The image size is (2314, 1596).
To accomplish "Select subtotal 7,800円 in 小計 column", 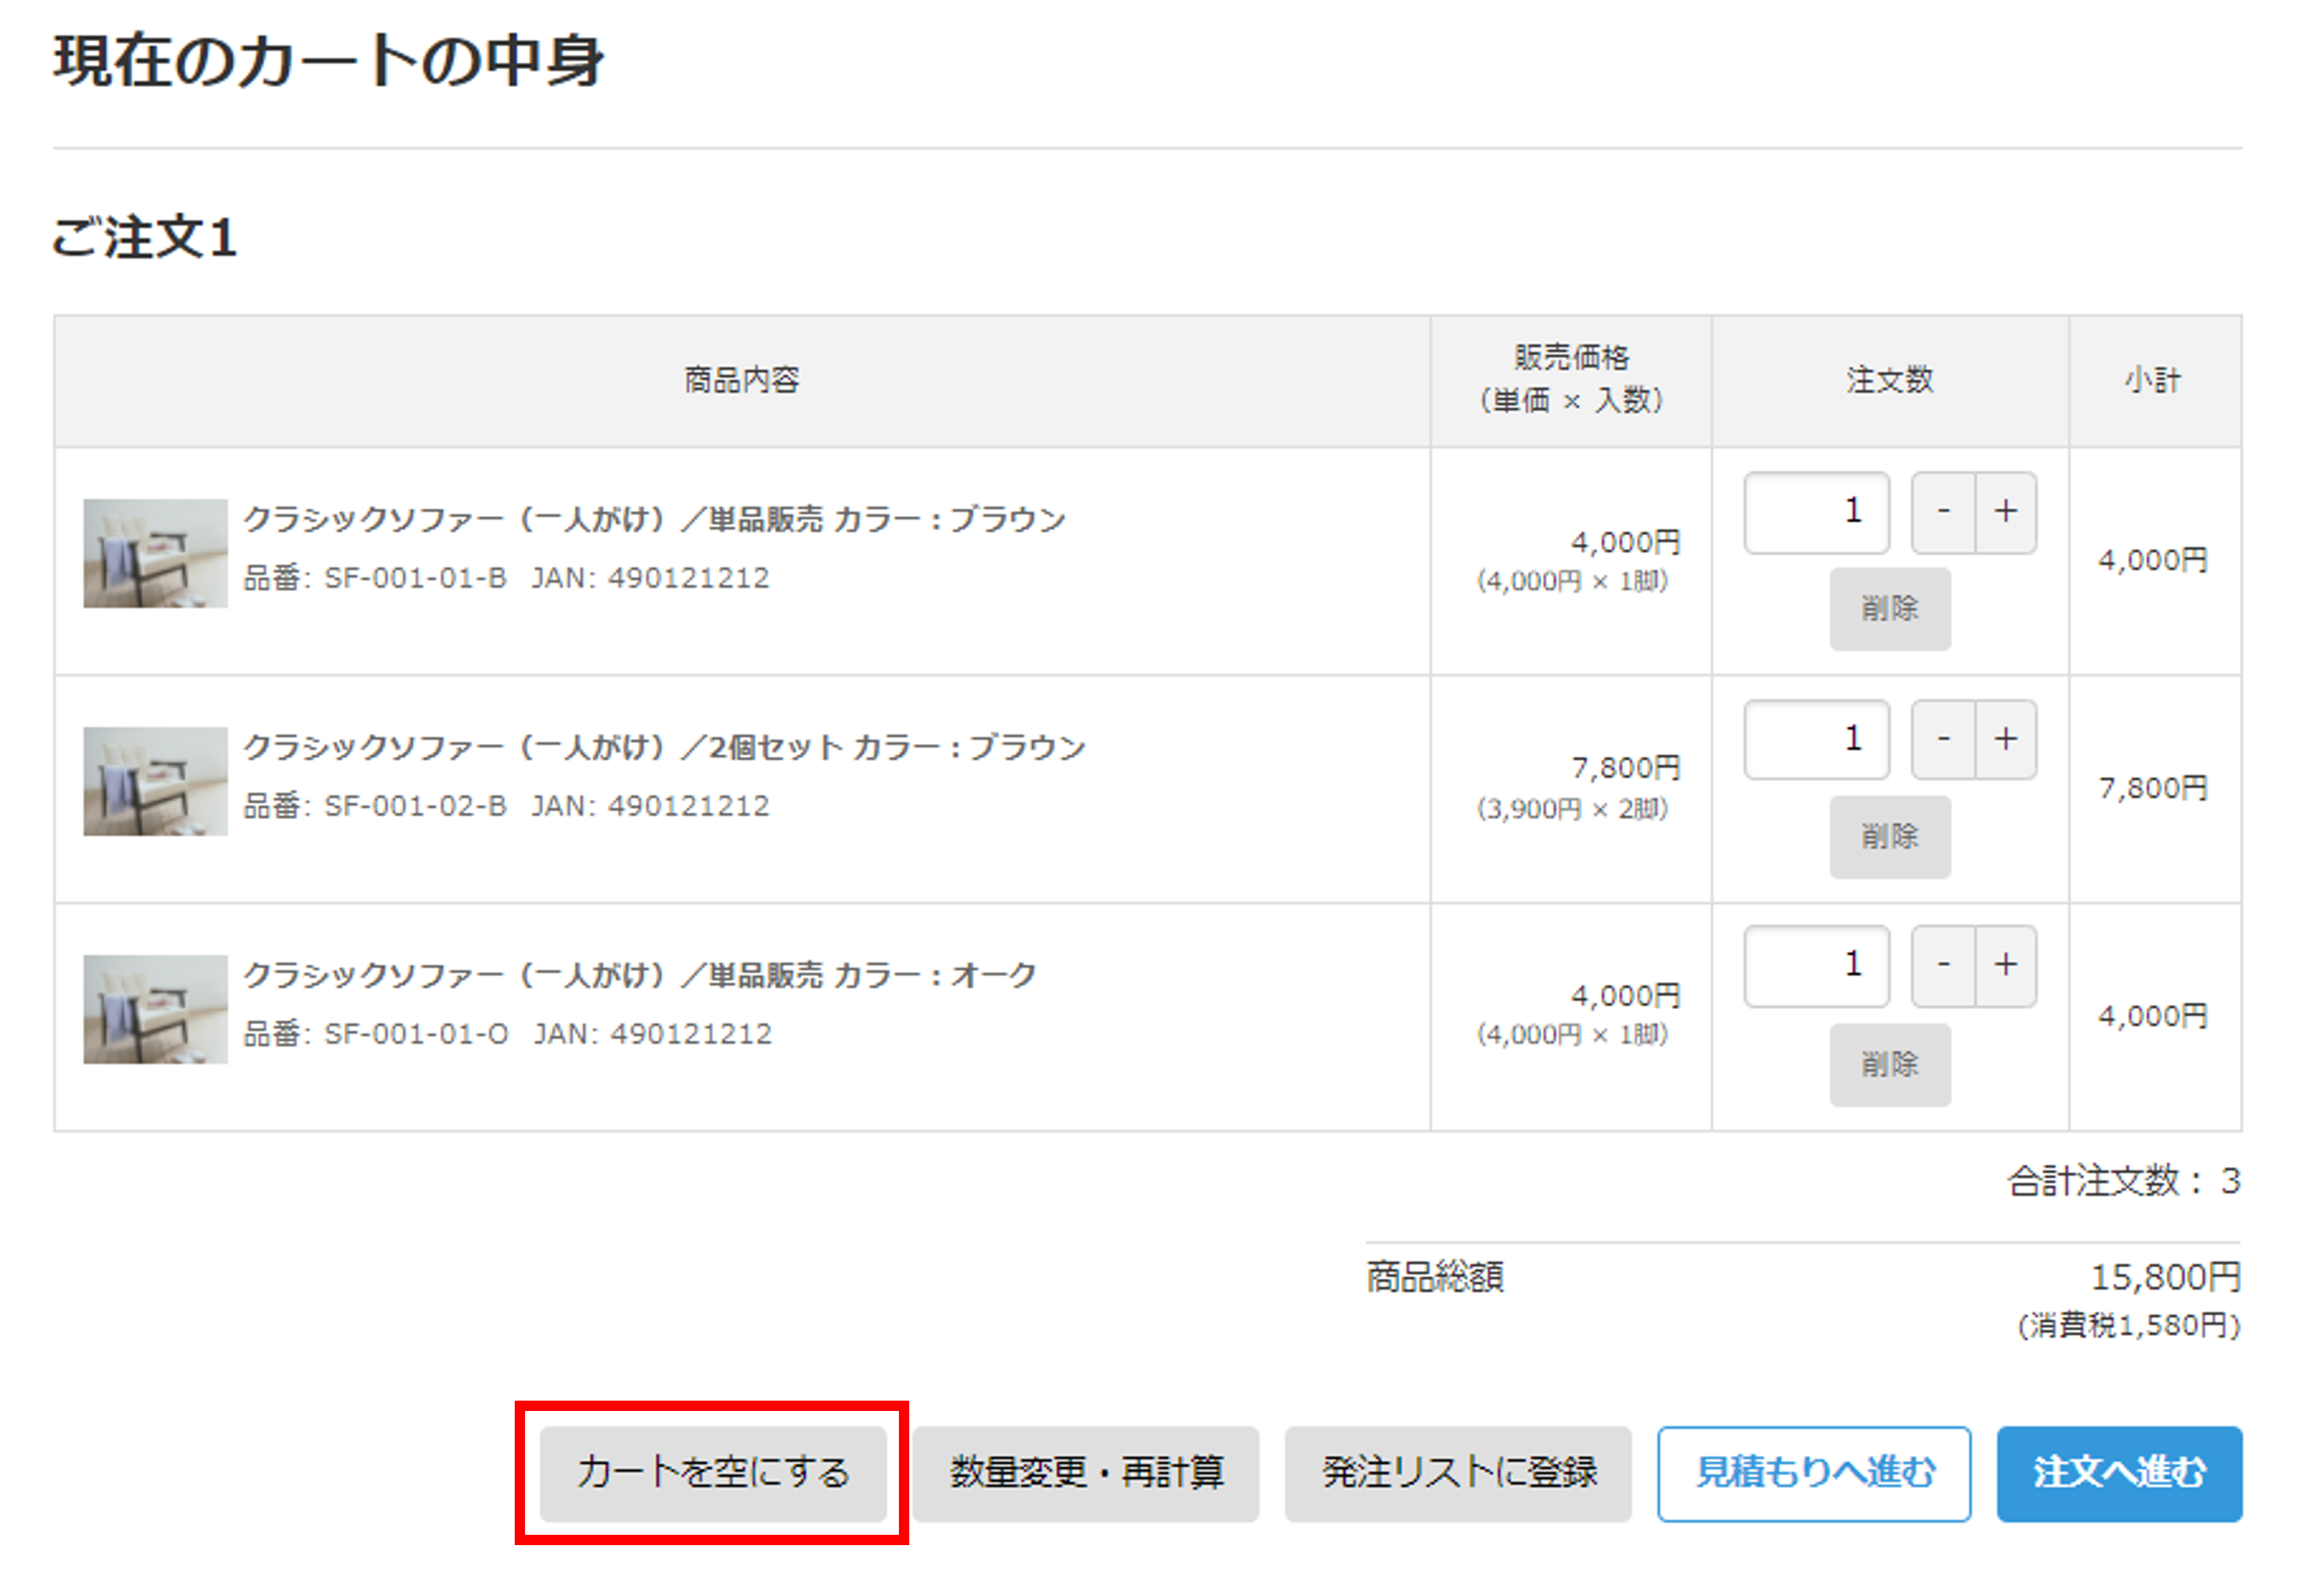I will point(2153,788).
